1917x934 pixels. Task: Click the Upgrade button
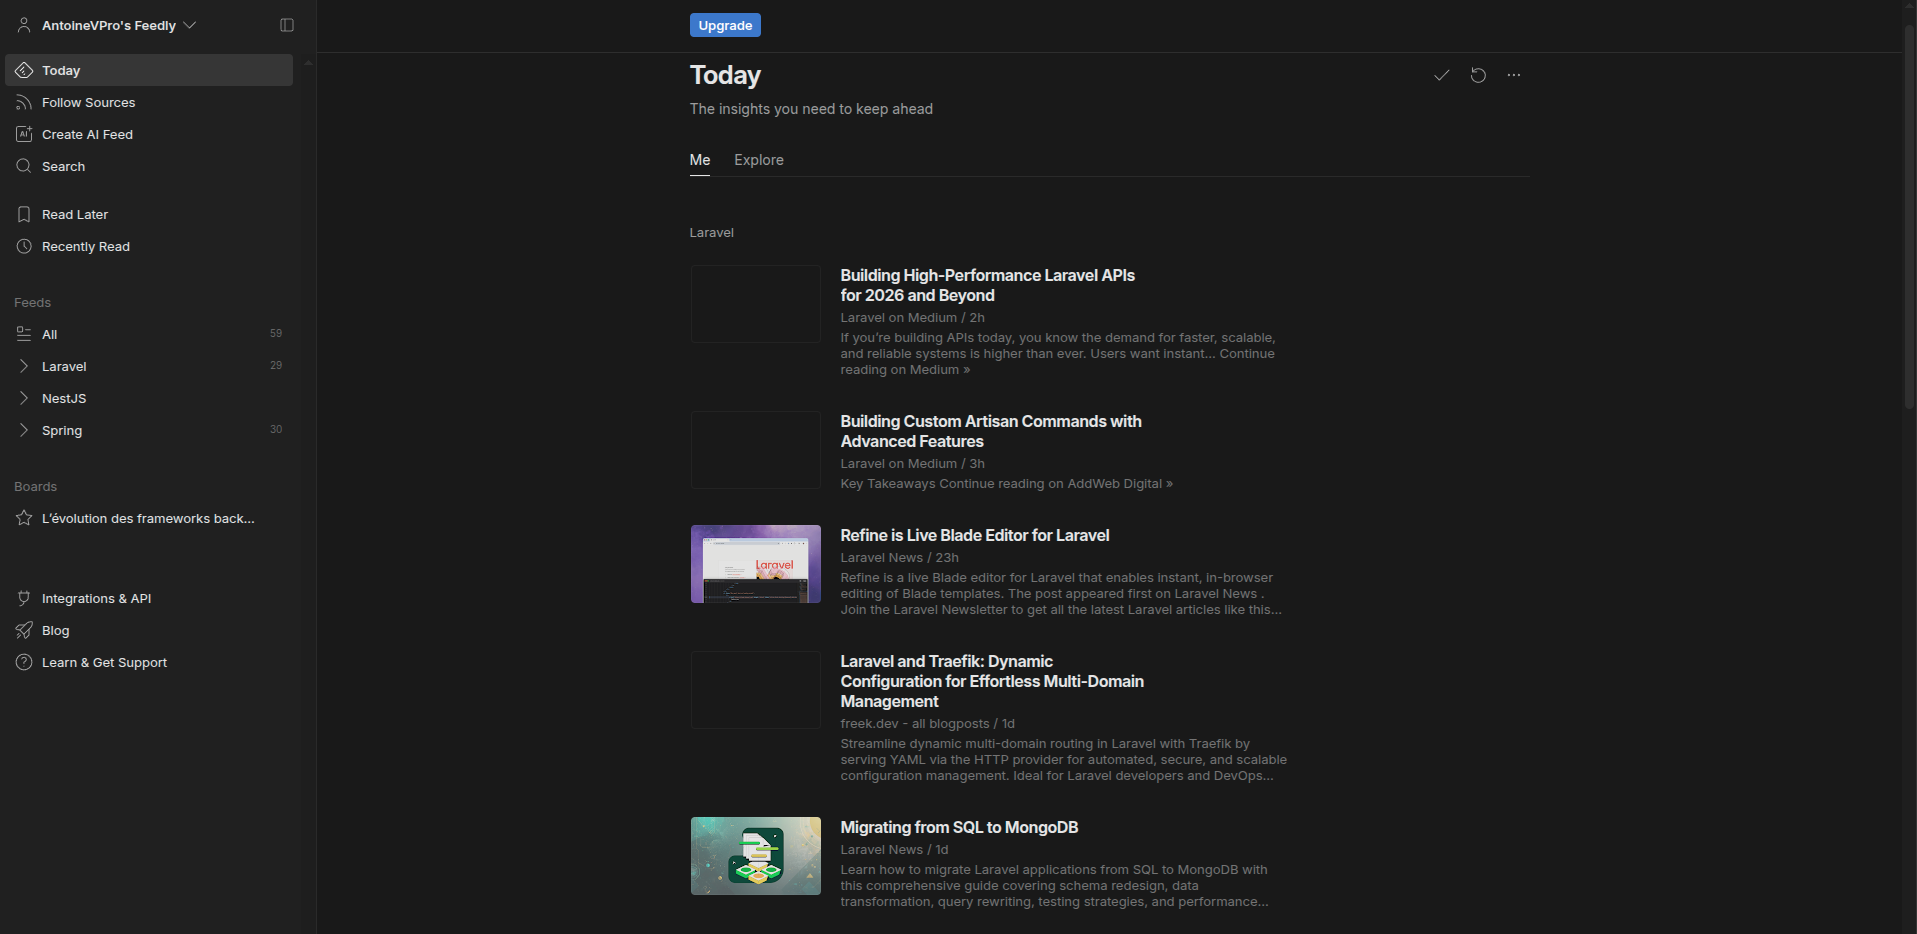point(725,24)
